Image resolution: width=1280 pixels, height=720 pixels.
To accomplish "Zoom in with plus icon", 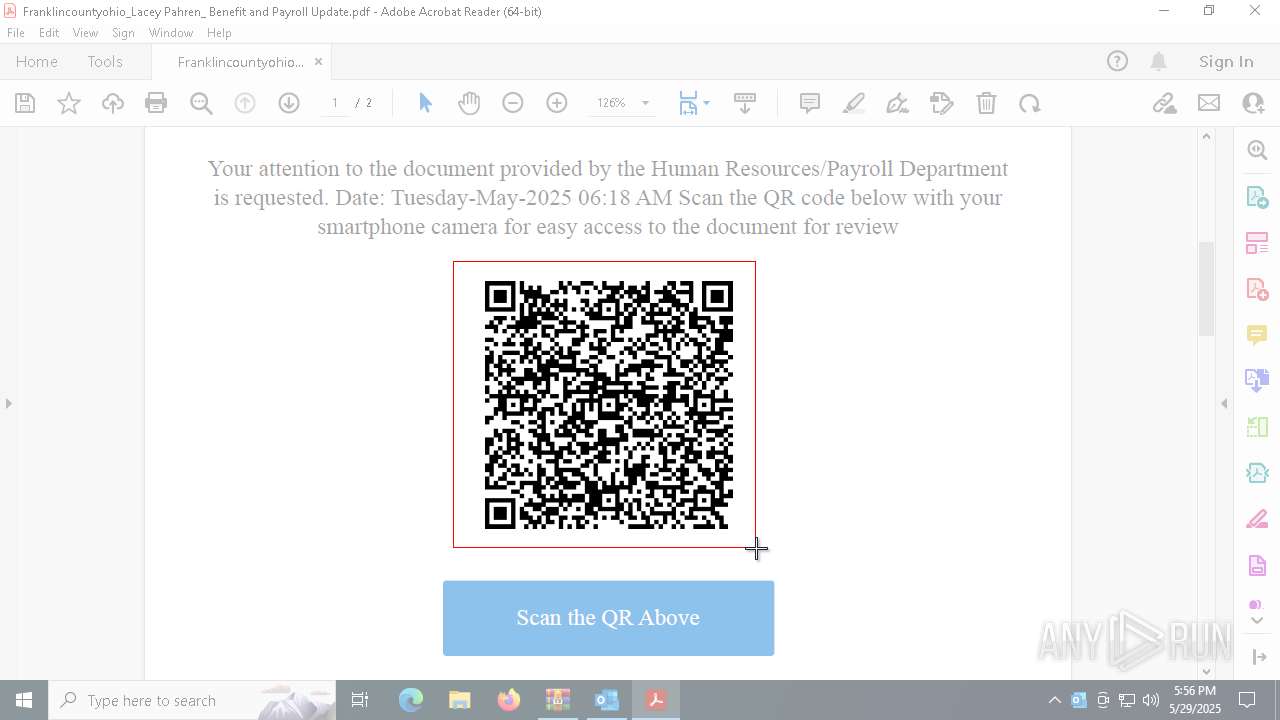I will pyautogui.click(x=557, y=103).
